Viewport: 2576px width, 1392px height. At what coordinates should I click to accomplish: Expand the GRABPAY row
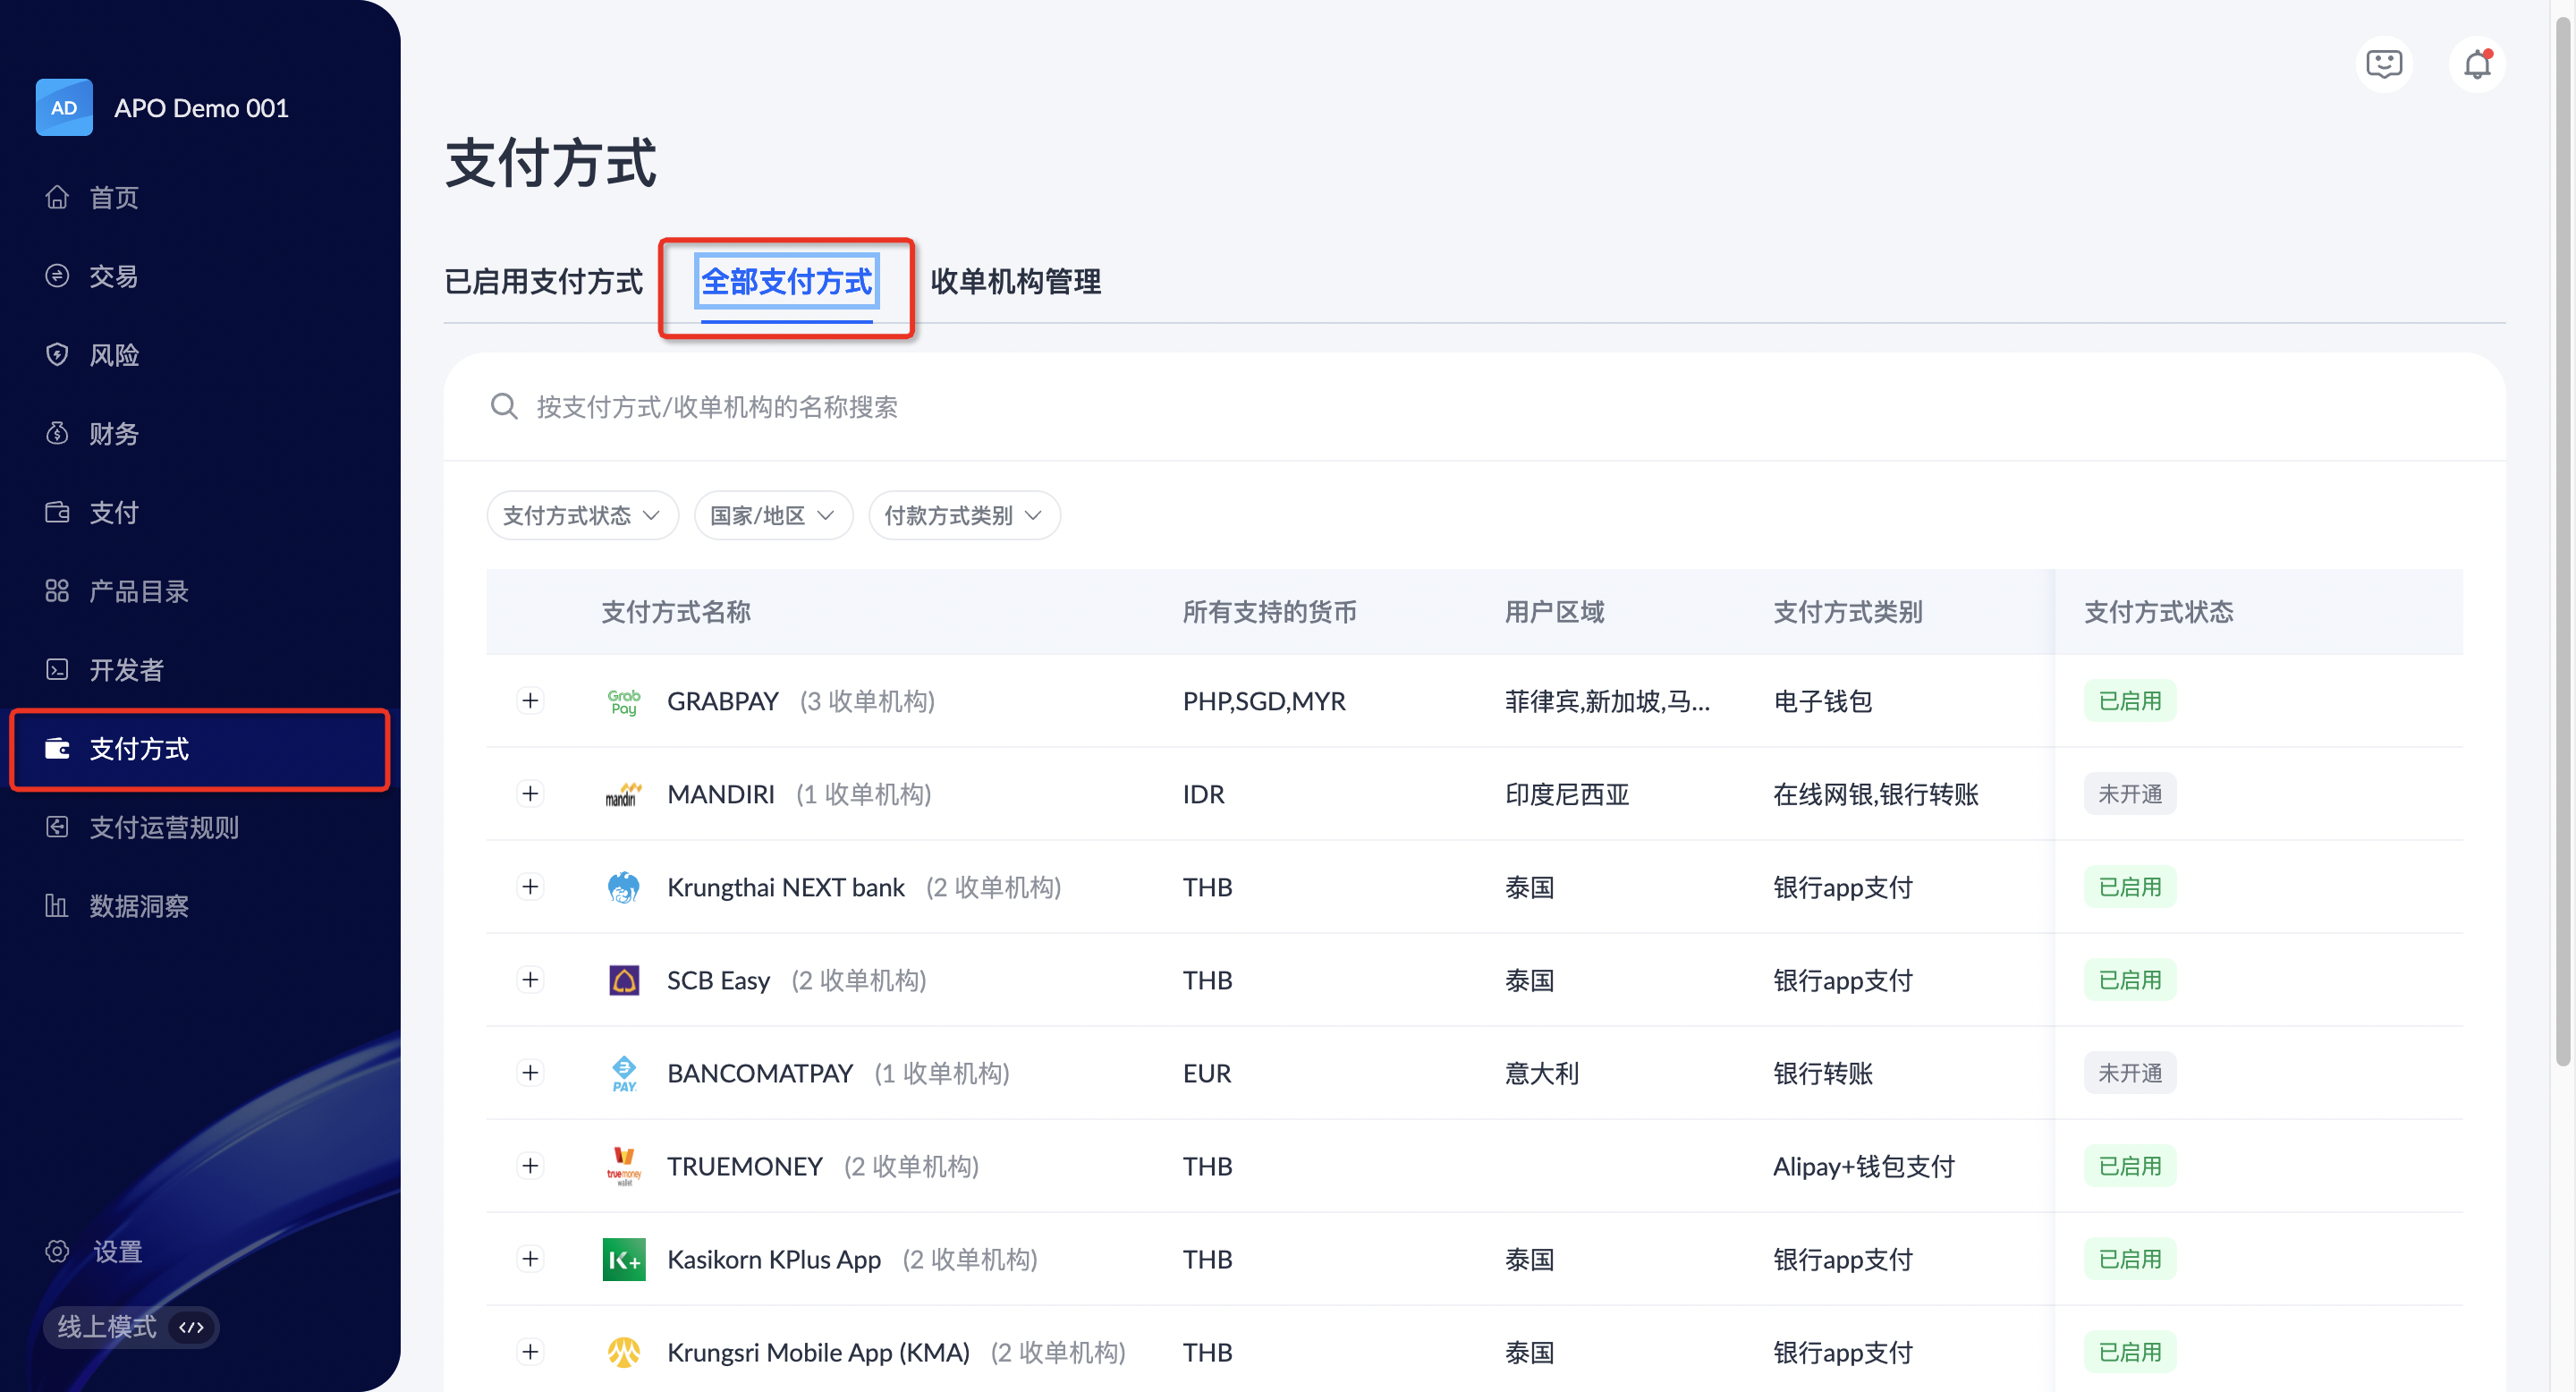[530, 701]
